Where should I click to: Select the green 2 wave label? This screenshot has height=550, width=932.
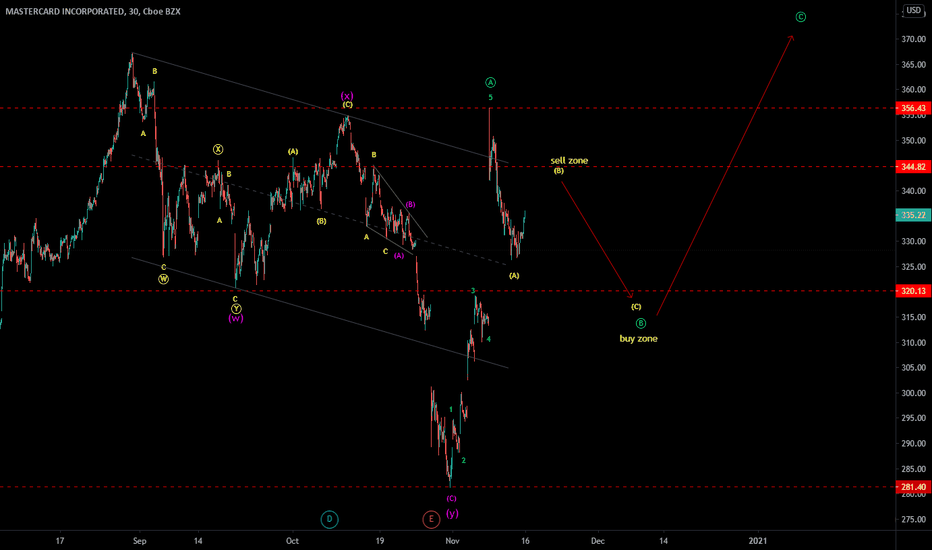[464, 460]
